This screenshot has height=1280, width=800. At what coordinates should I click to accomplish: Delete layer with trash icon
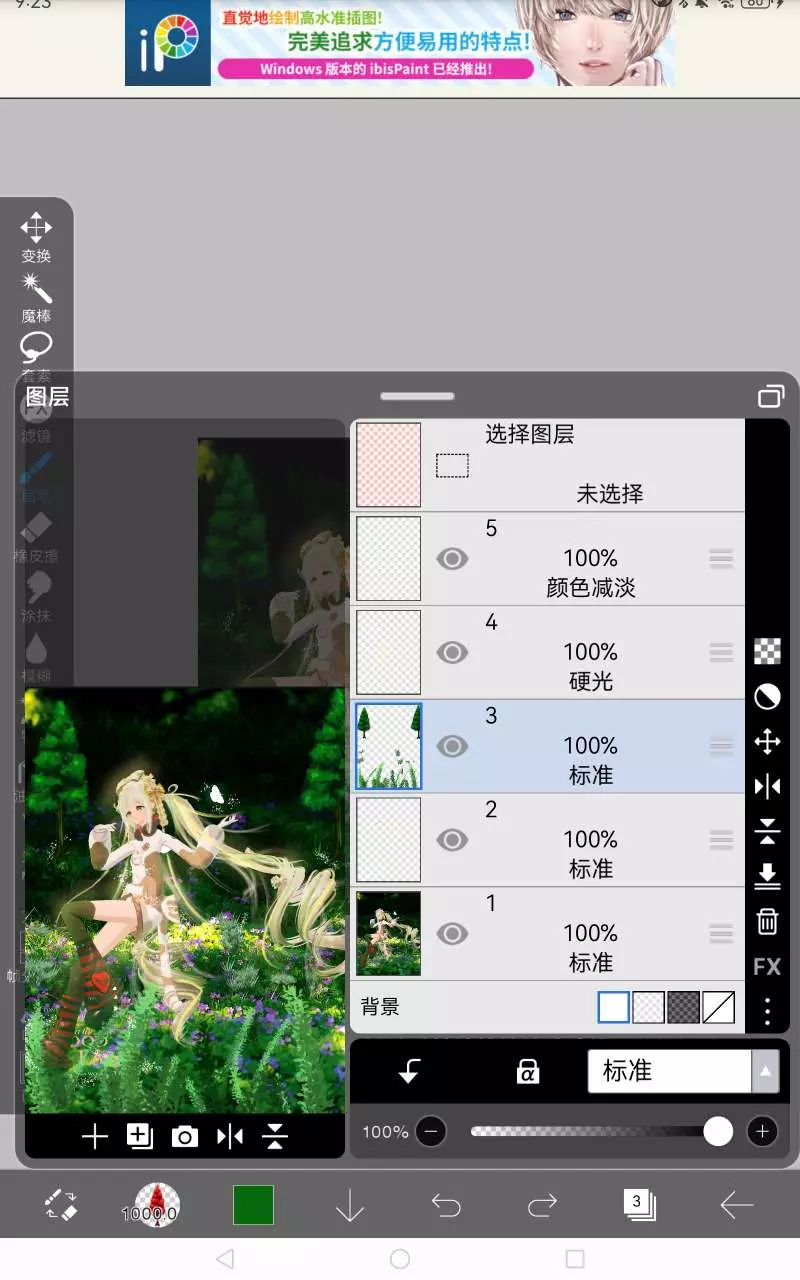pyautogui.click(x=767, y=921)
